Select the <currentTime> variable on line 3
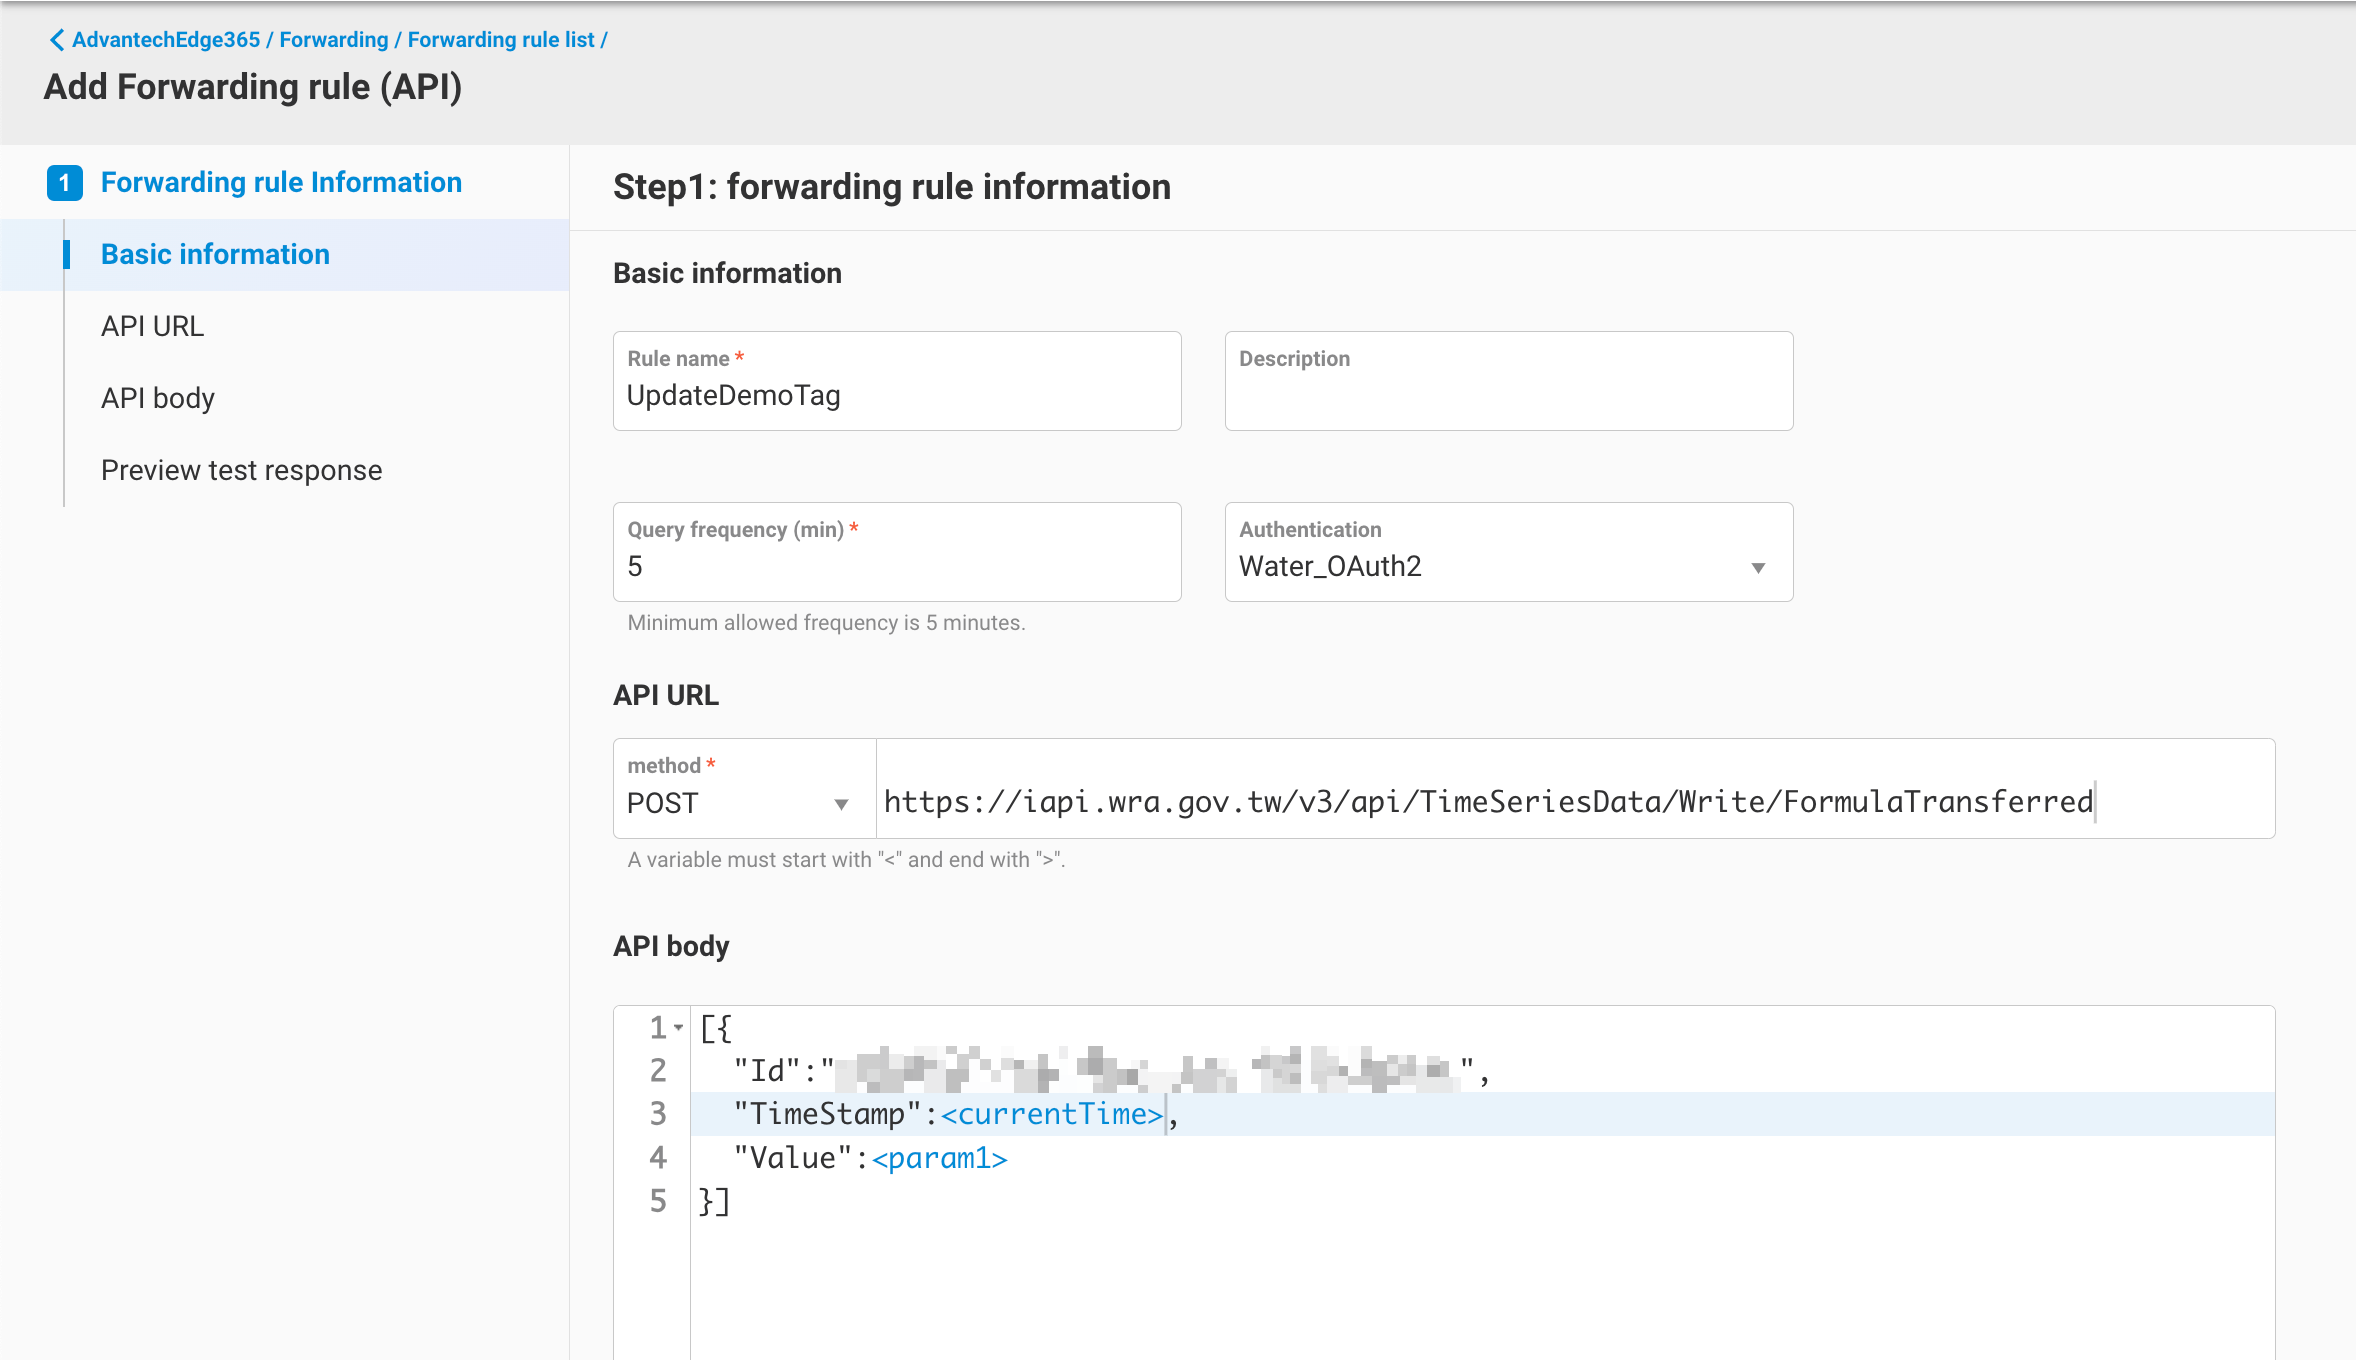Viewport: 2356px width, 1360px height. pos(1051,1114)
